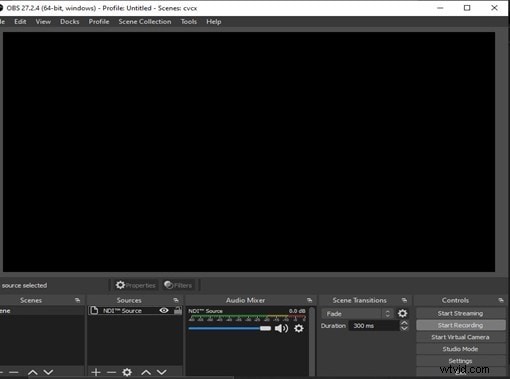510x379 pixels.
Task: Click the Duration 300 ms field
Action: pos(374,326)
